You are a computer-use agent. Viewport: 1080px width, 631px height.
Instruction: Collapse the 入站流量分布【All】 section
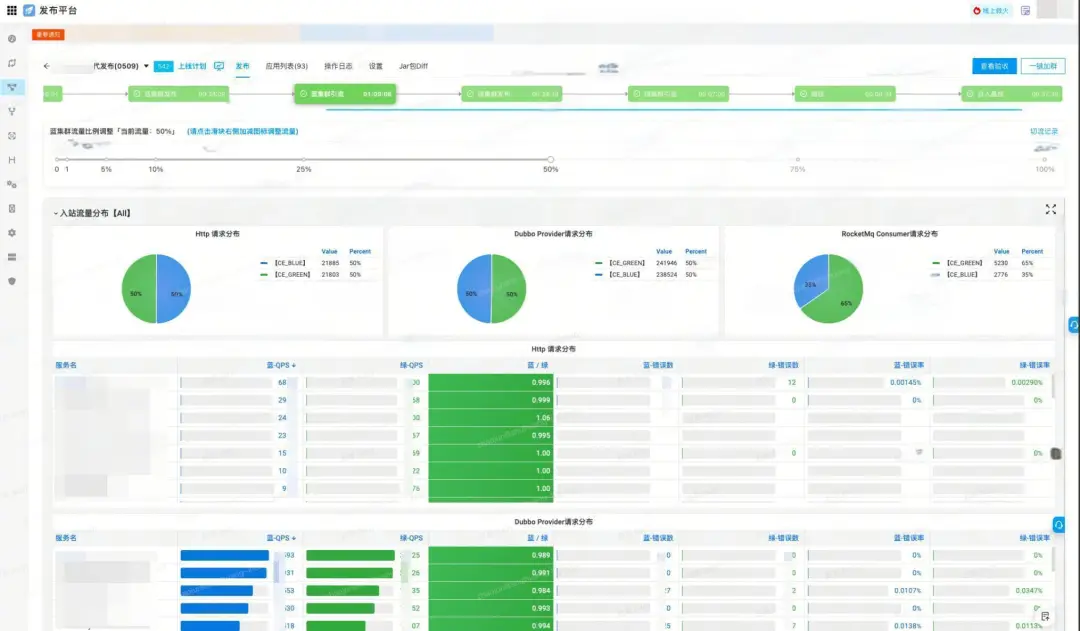(x=56, y=214)
